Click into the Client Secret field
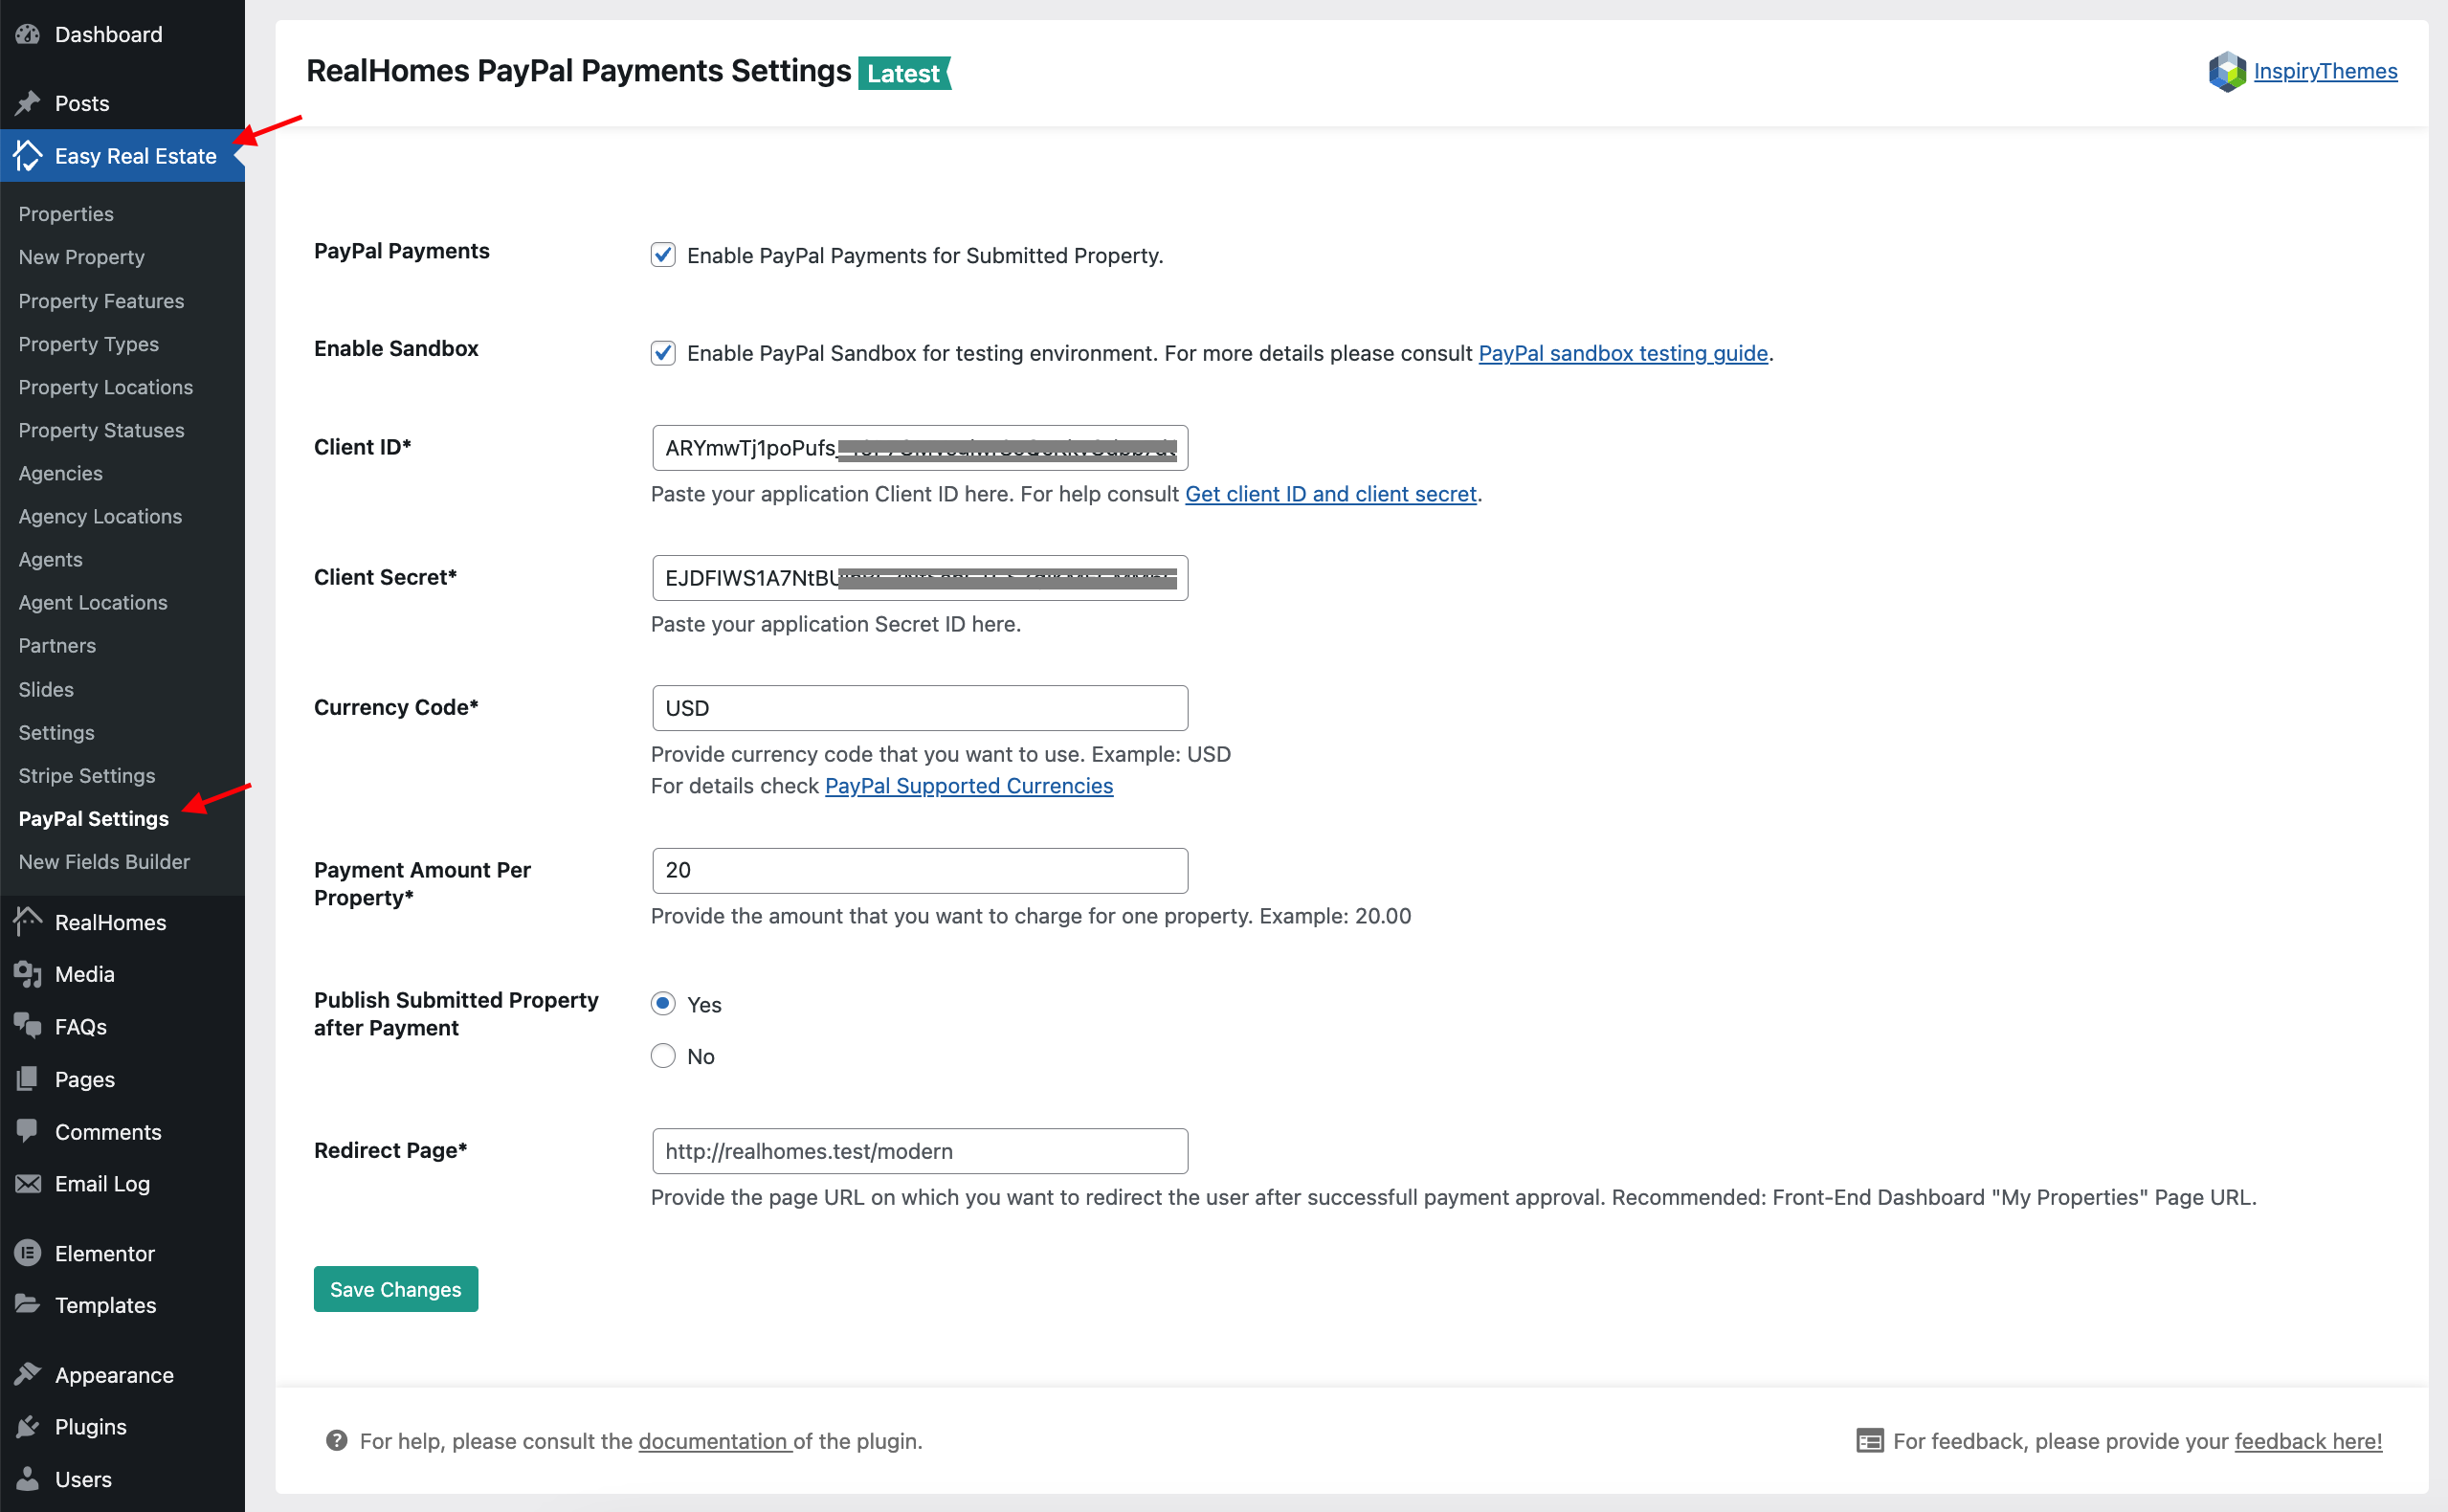Viewport: 2448px width, 1512px height. tap(920, 578)
